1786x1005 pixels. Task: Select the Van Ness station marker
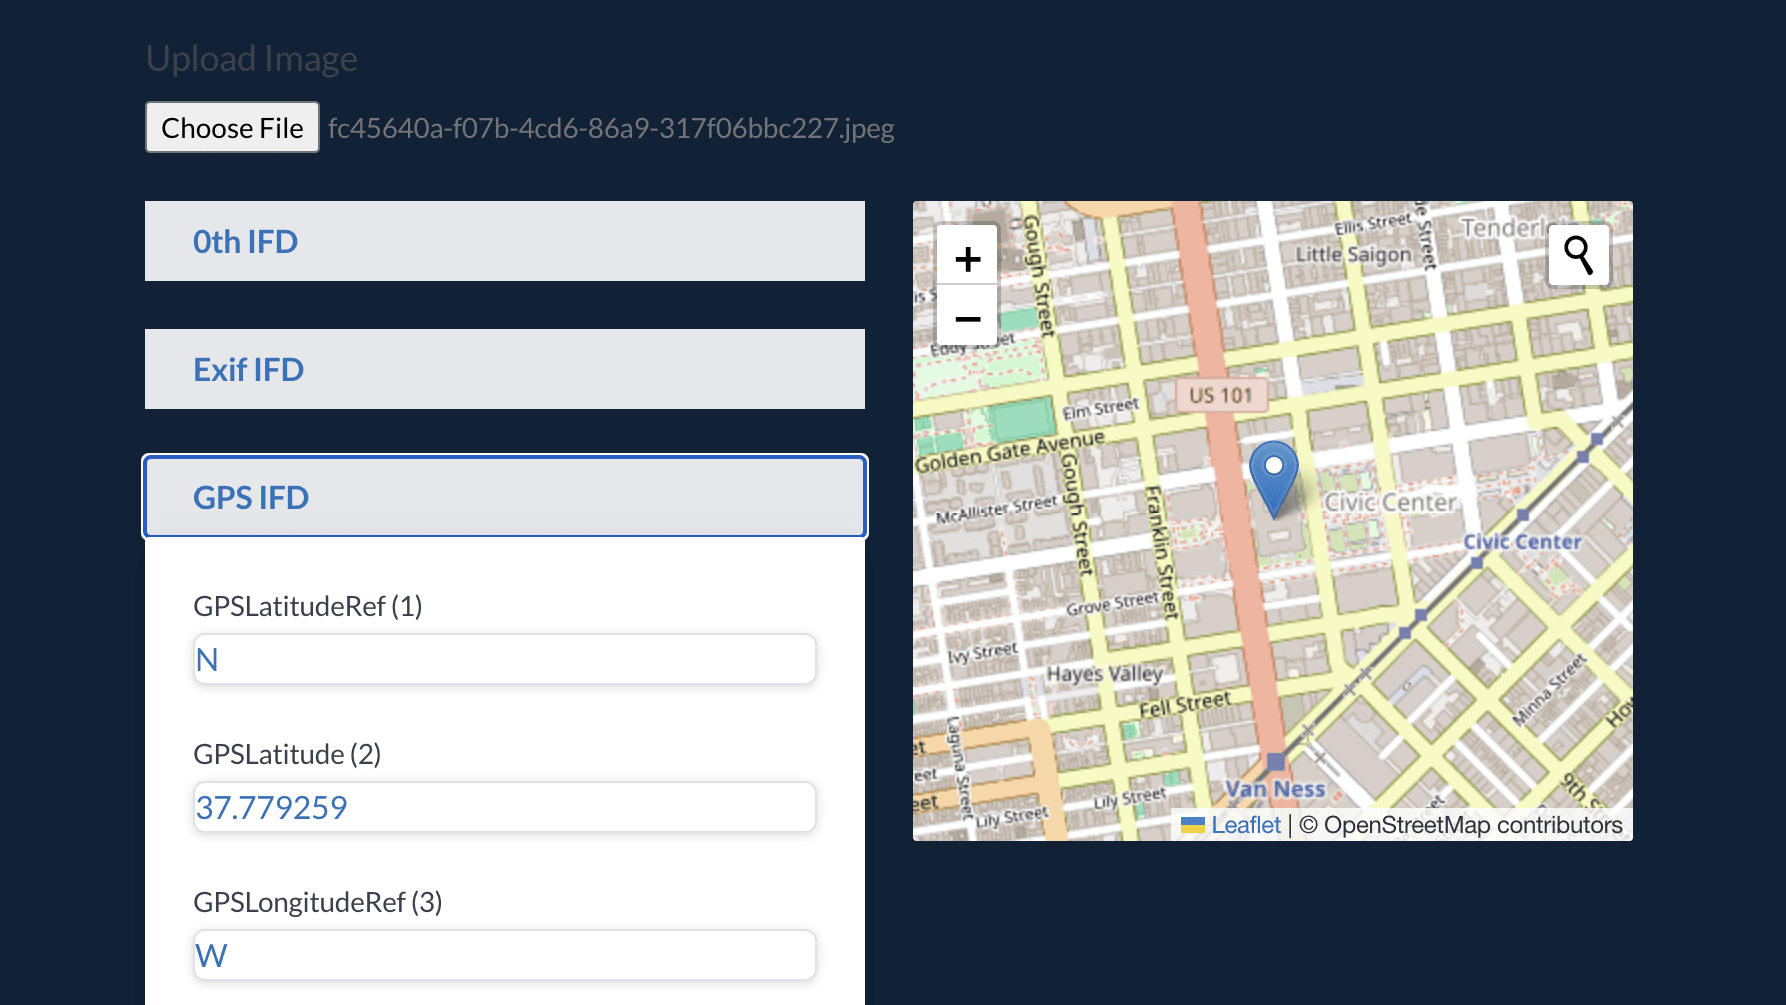click(x=1275, y=762)
